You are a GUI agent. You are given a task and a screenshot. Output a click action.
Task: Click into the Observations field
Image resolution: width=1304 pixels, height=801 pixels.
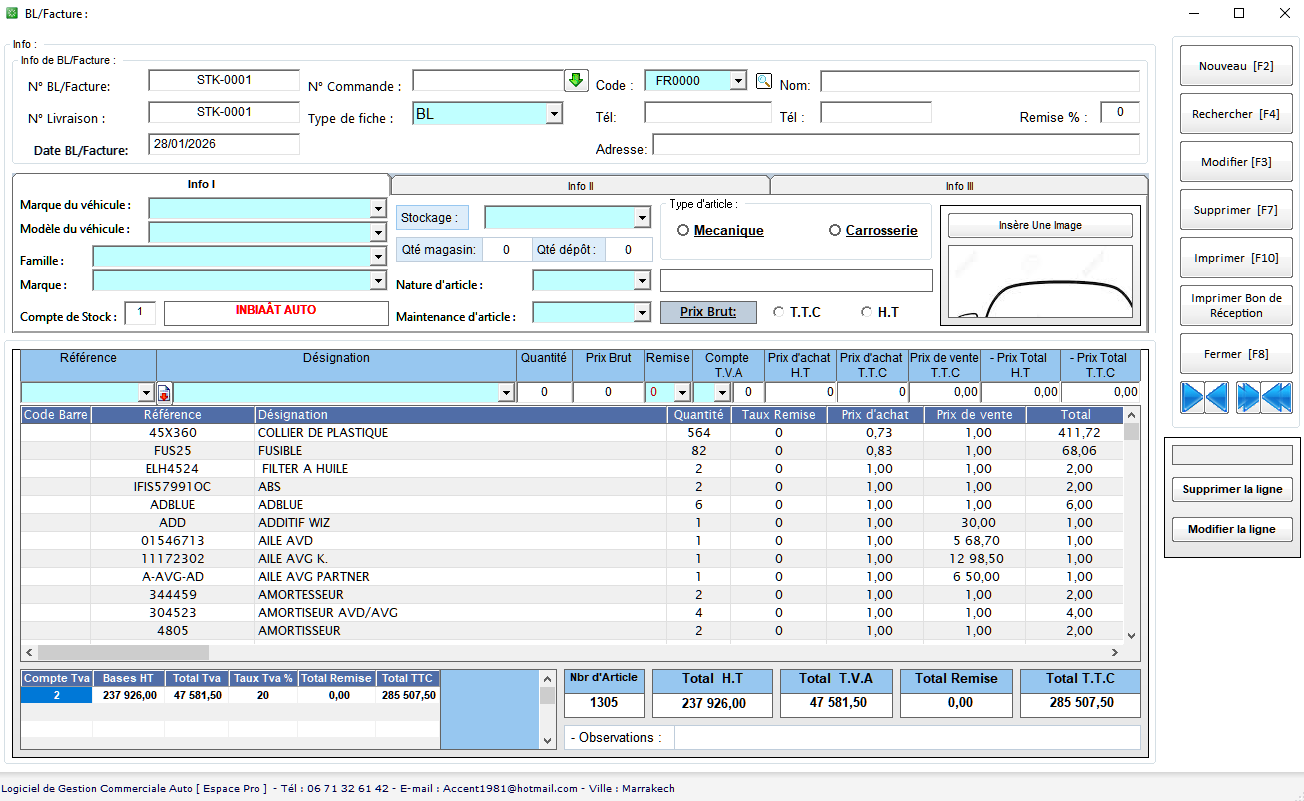coord(907,737)
